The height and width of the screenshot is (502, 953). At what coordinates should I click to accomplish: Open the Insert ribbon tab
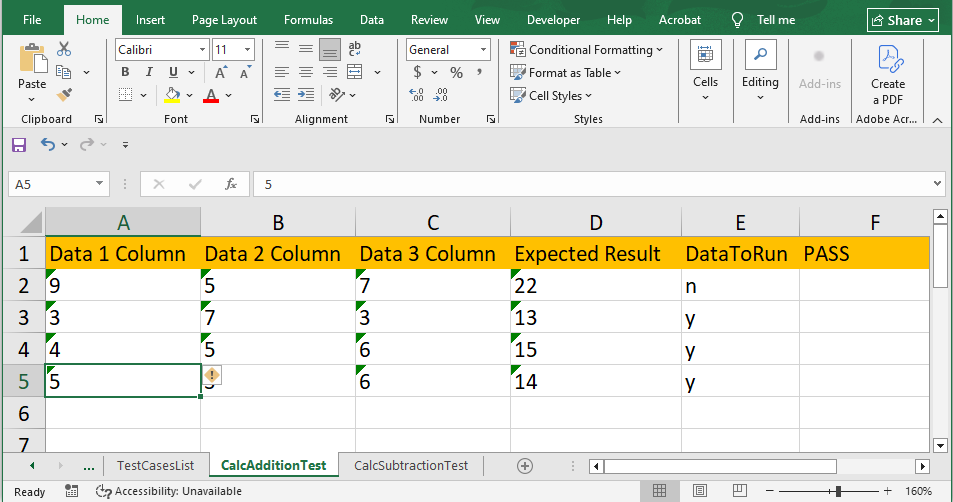(x=150, y=20)
